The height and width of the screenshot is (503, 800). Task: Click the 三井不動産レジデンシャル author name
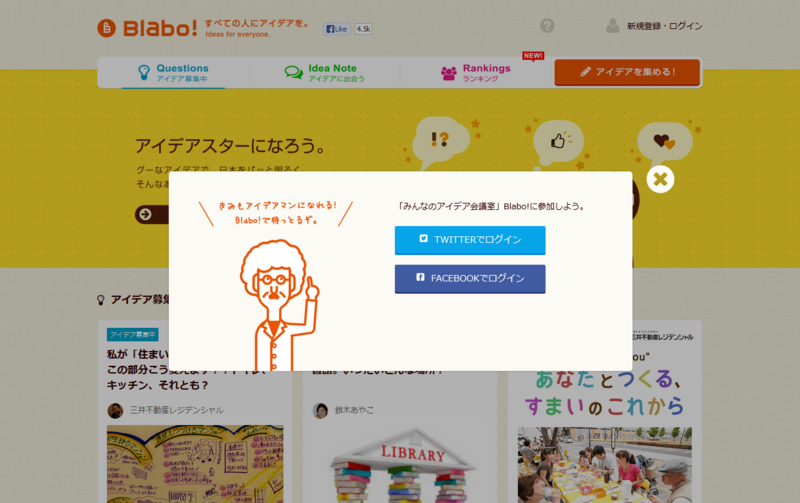click(x=177, y=410)
